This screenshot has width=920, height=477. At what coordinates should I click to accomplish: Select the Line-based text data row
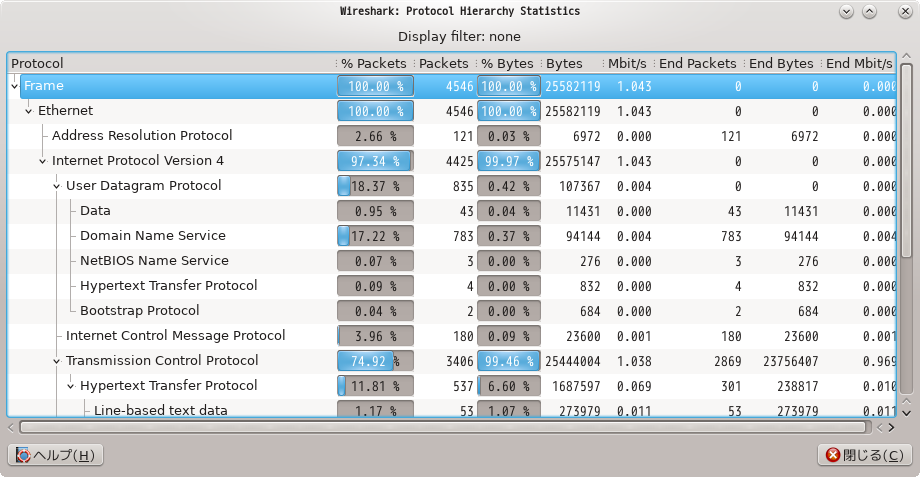(452, 410)
